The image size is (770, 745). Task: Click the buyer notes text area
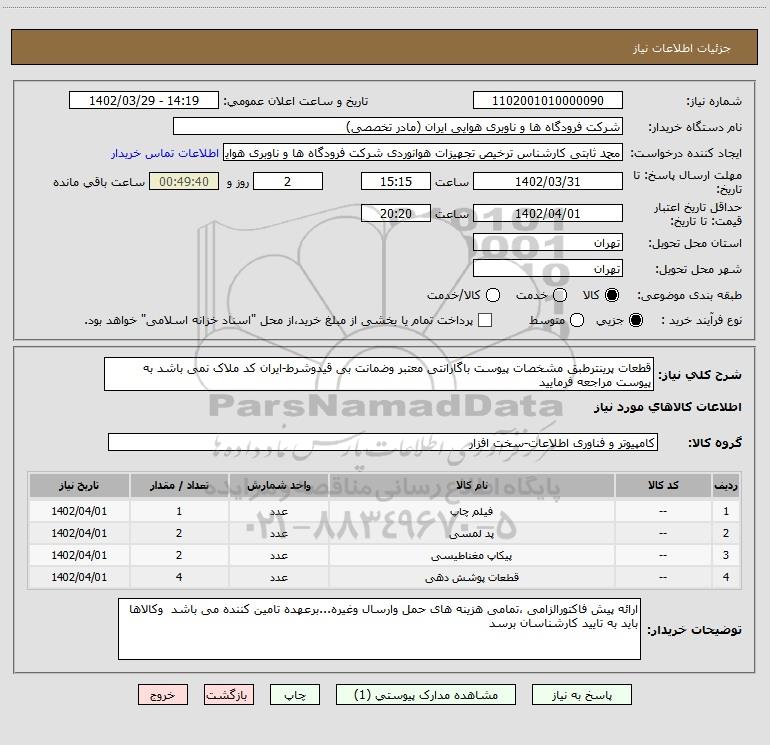tap(379, 629)
